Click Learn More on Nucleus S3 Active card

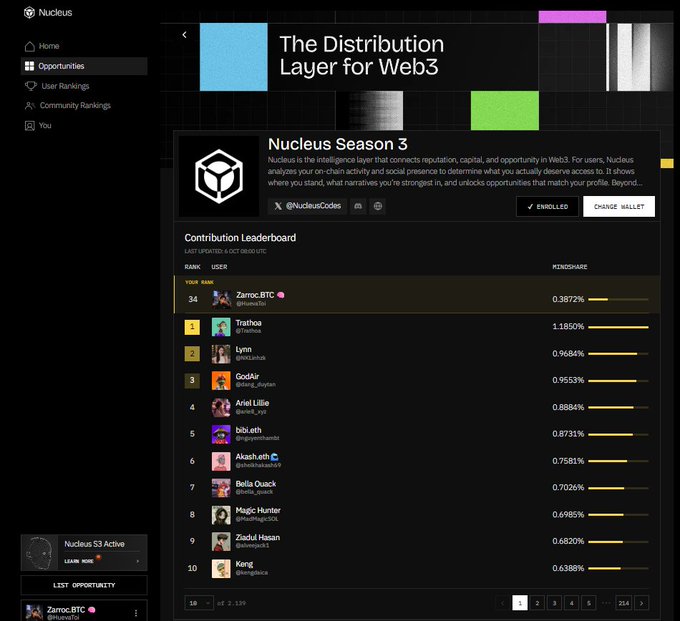click(x=79, y=561)
